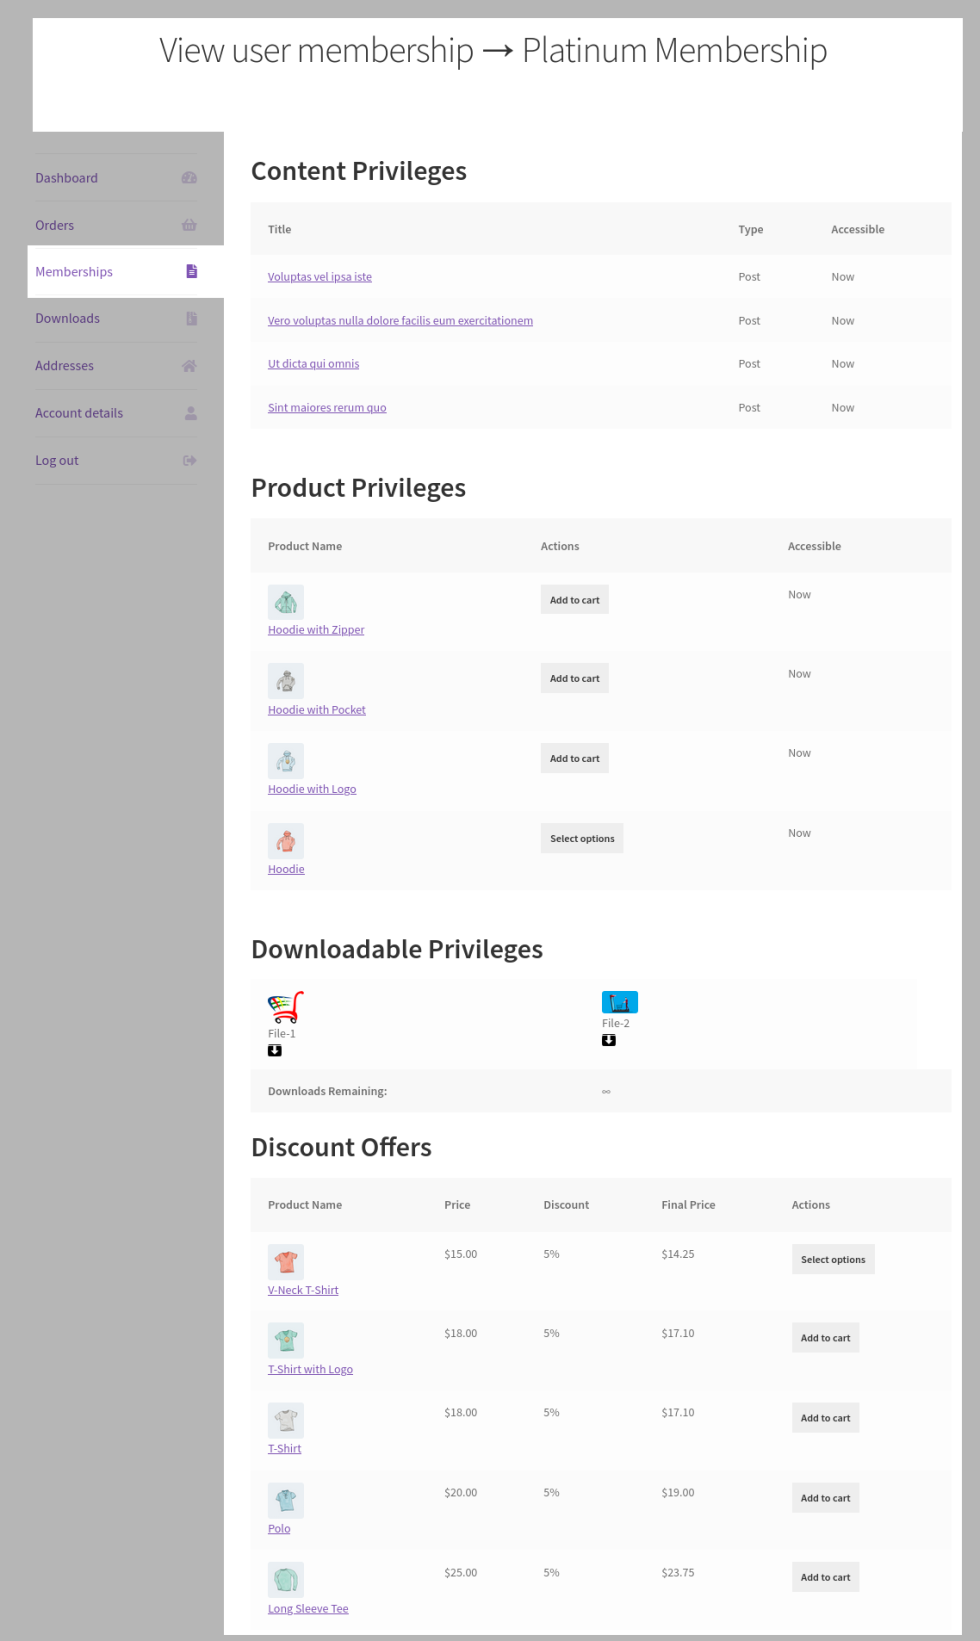Go to Account details in sidebar
This screenshot has width=980, height=1641.
(79, 413)
